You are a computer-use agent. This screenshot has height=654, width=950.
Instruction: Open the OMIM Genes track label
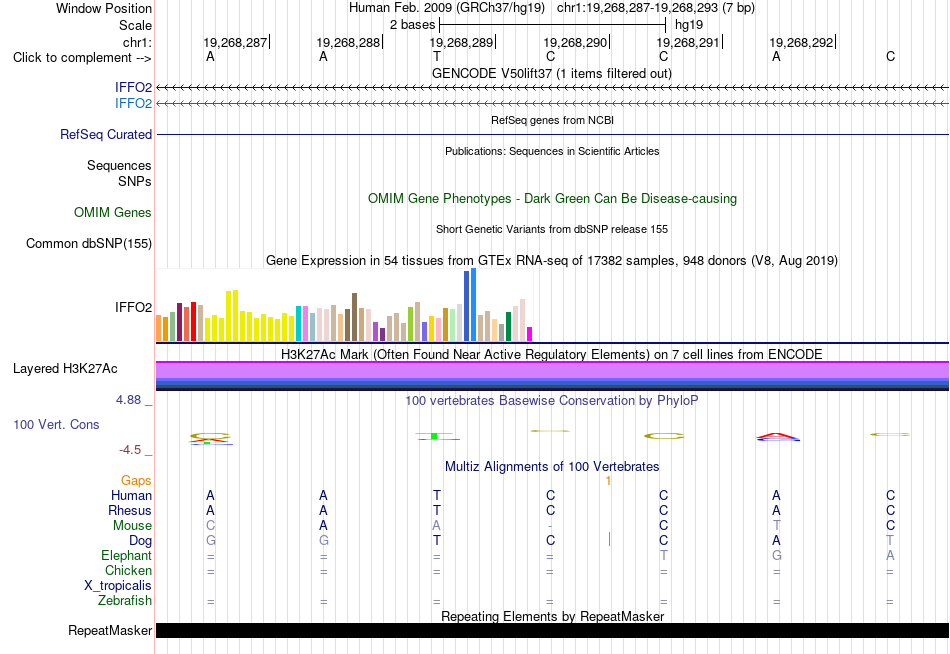112,212
